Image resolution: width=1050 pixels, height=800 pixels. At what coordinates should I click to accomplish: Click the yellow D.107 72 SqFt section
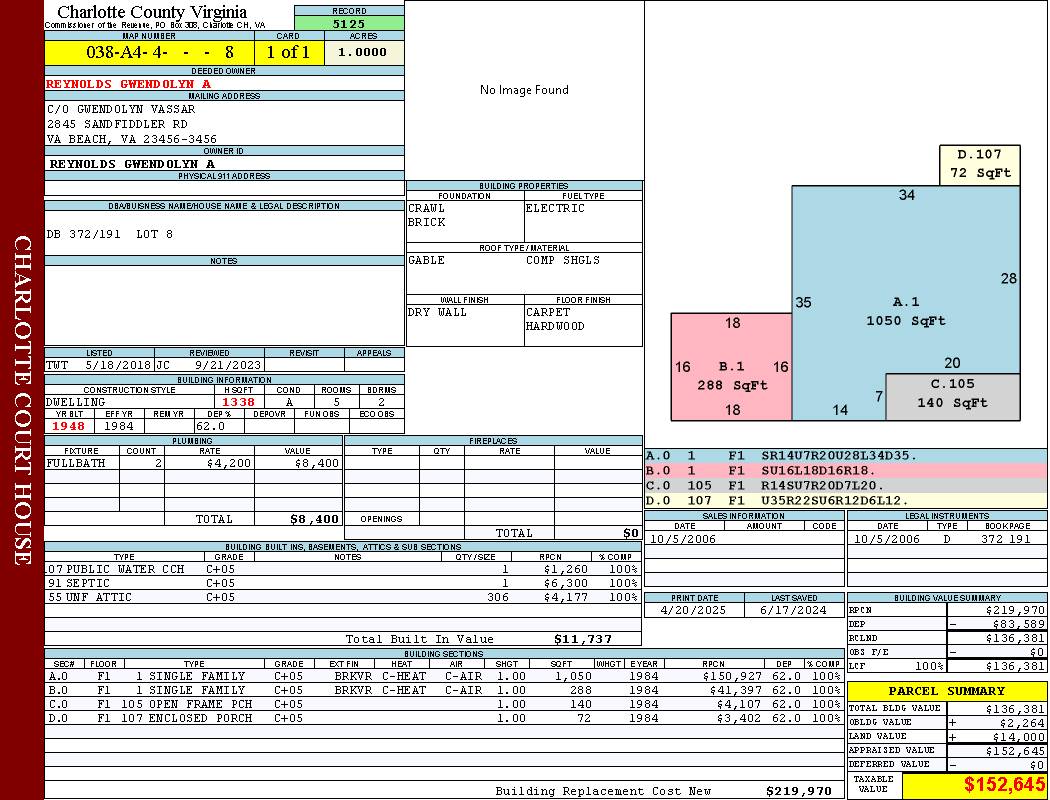coord(979,165)
